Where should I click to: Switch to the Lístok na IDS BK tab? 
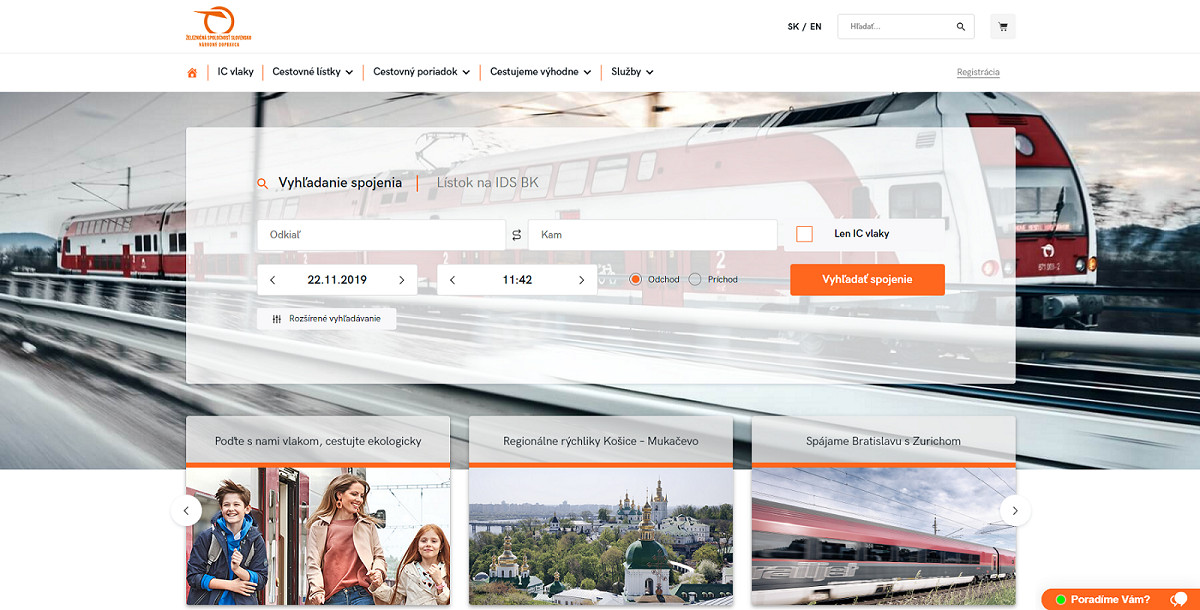coord(487,183)
